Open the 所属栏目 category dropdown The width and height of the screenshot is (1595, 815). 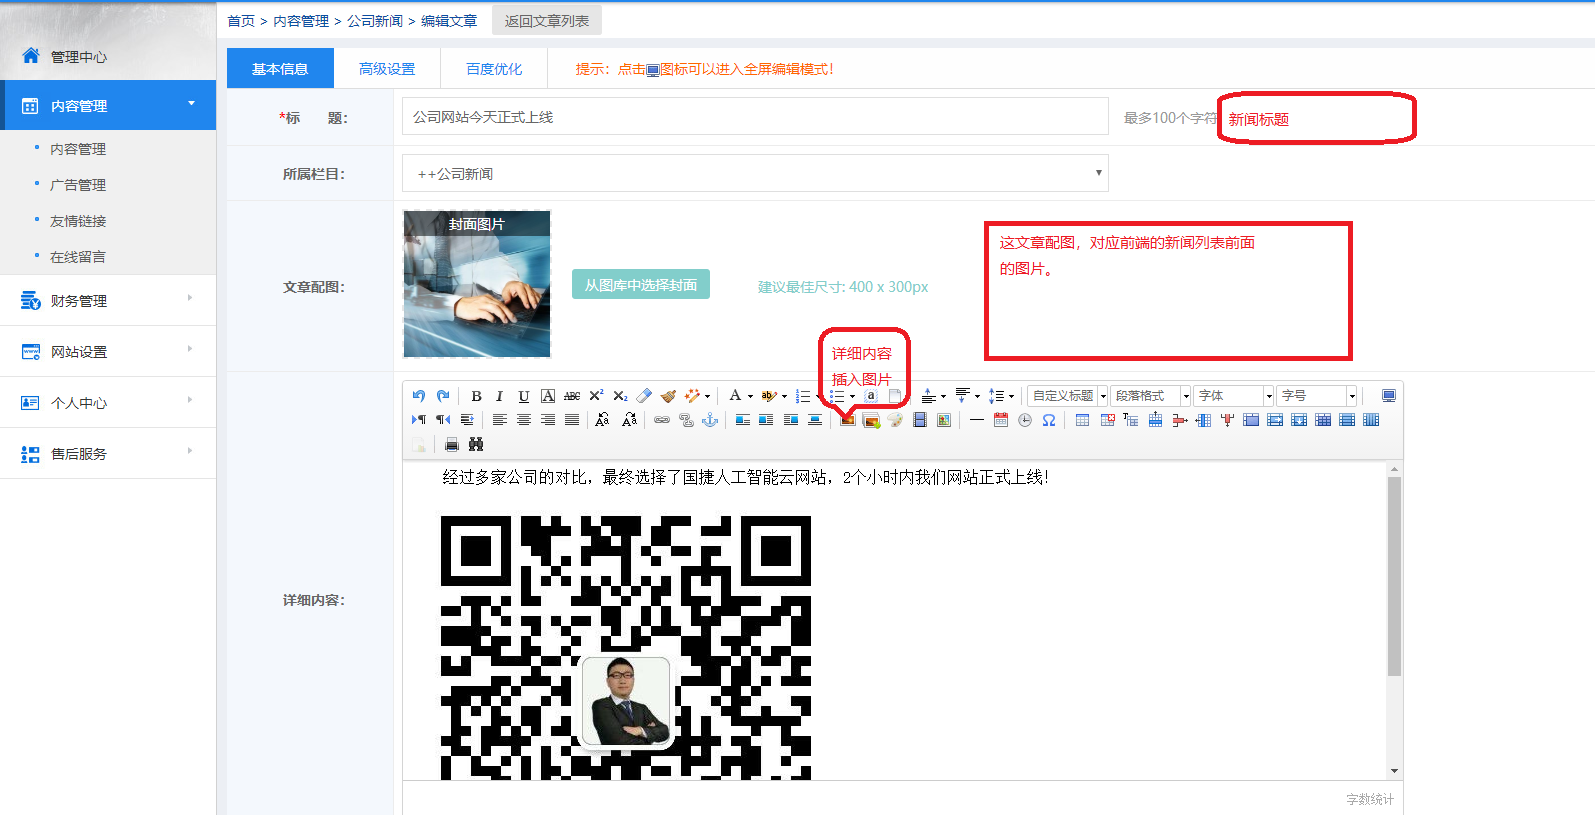coord(755,173)
